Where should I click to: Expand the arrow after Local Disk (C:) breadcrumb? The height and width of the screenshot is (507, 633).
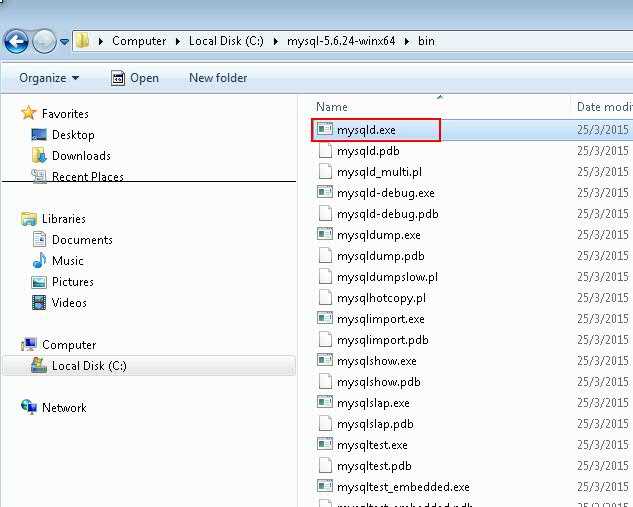(x=276, y=41)
